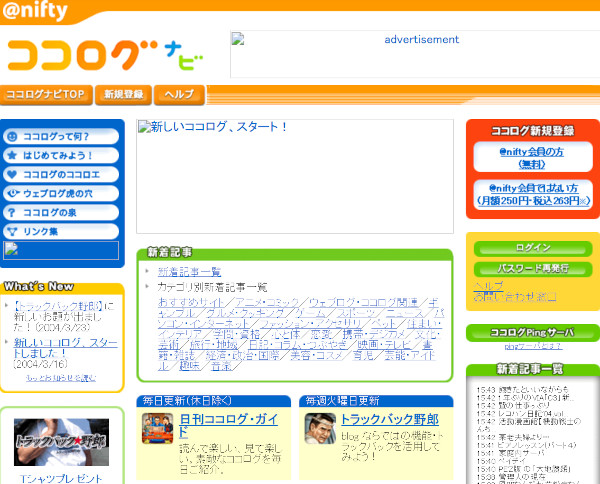
Task: Open the 音楽 category link
Action: pyautogui.click(x=221, y=366)
